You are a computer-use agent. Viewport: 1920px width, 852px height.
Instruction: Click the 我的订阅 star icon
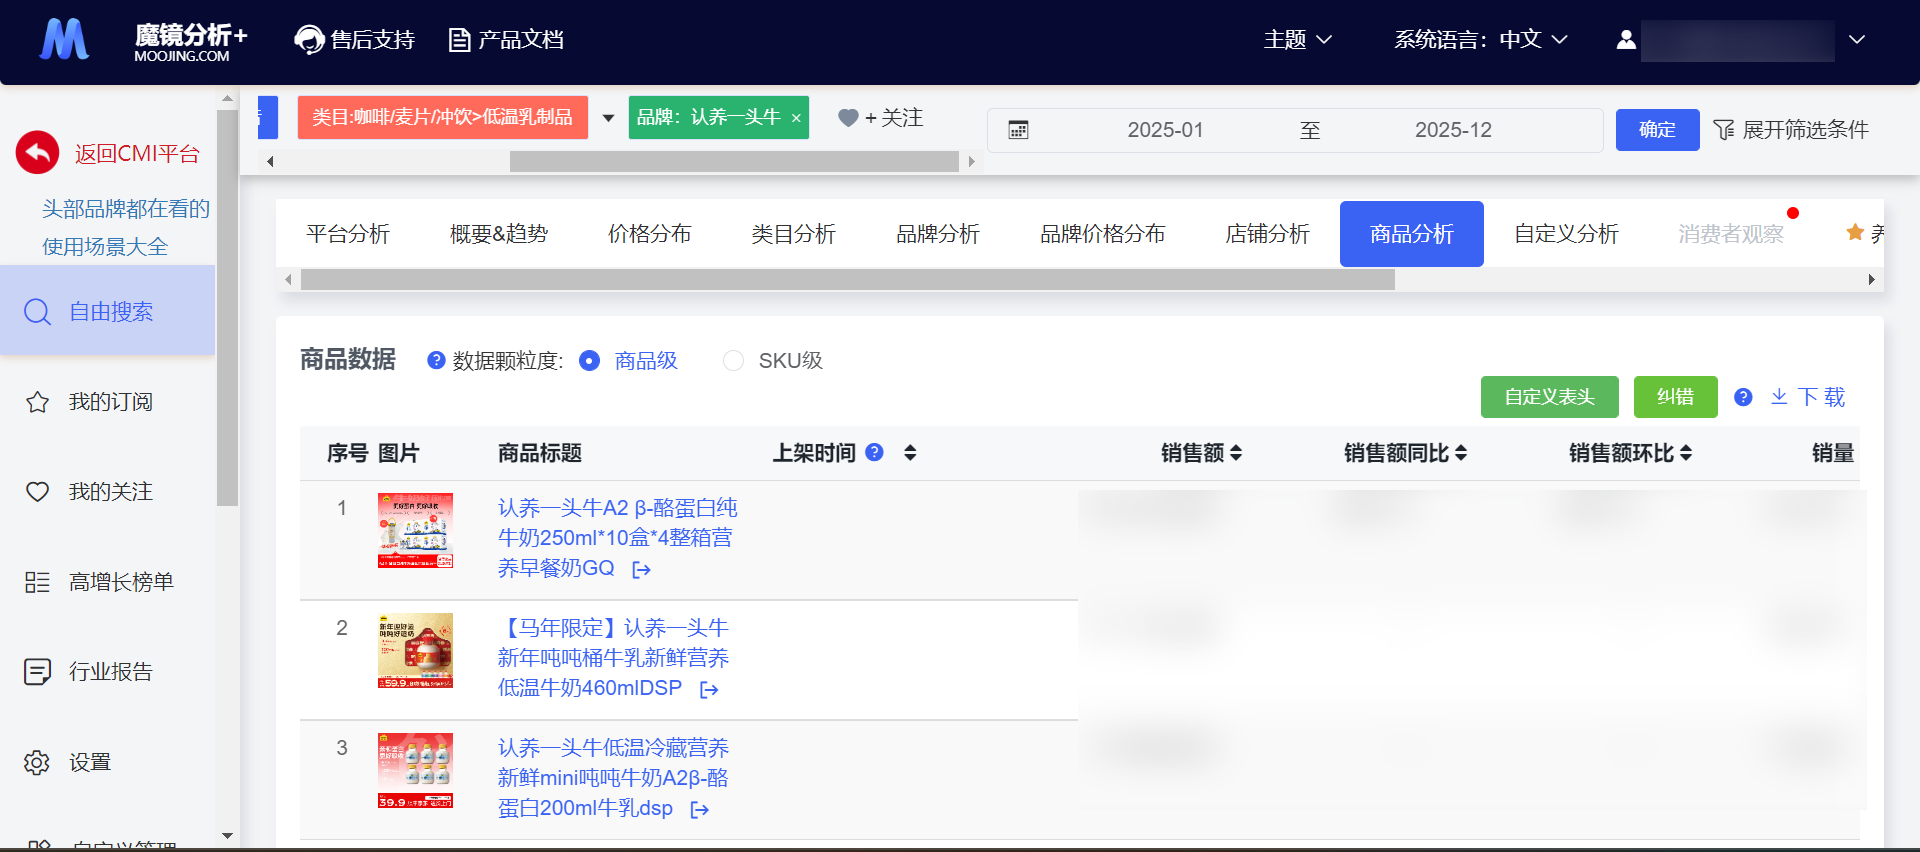coord(37,402)
